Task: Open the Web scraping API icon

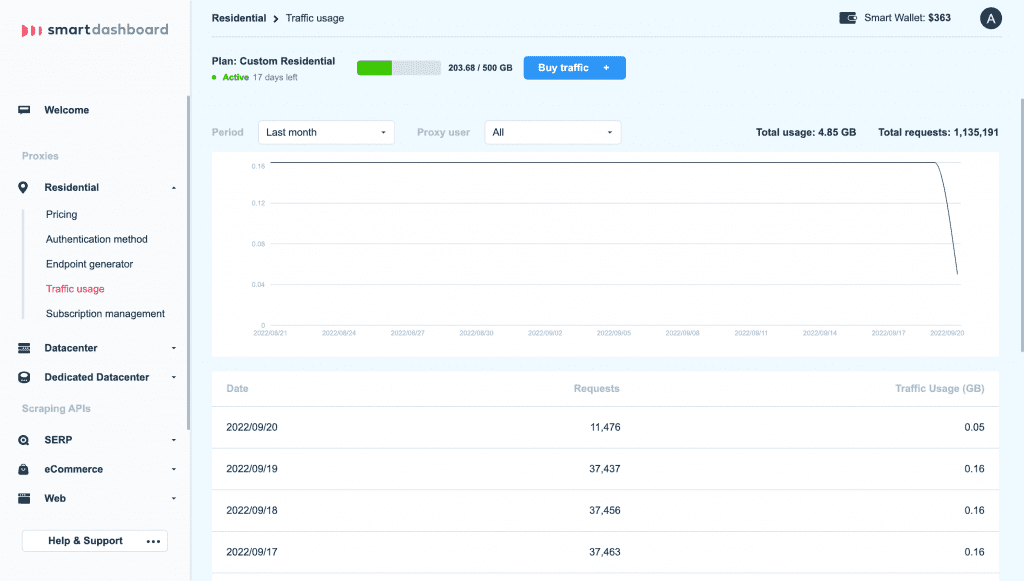Action: pyautogui.click(x=24, y=498)
